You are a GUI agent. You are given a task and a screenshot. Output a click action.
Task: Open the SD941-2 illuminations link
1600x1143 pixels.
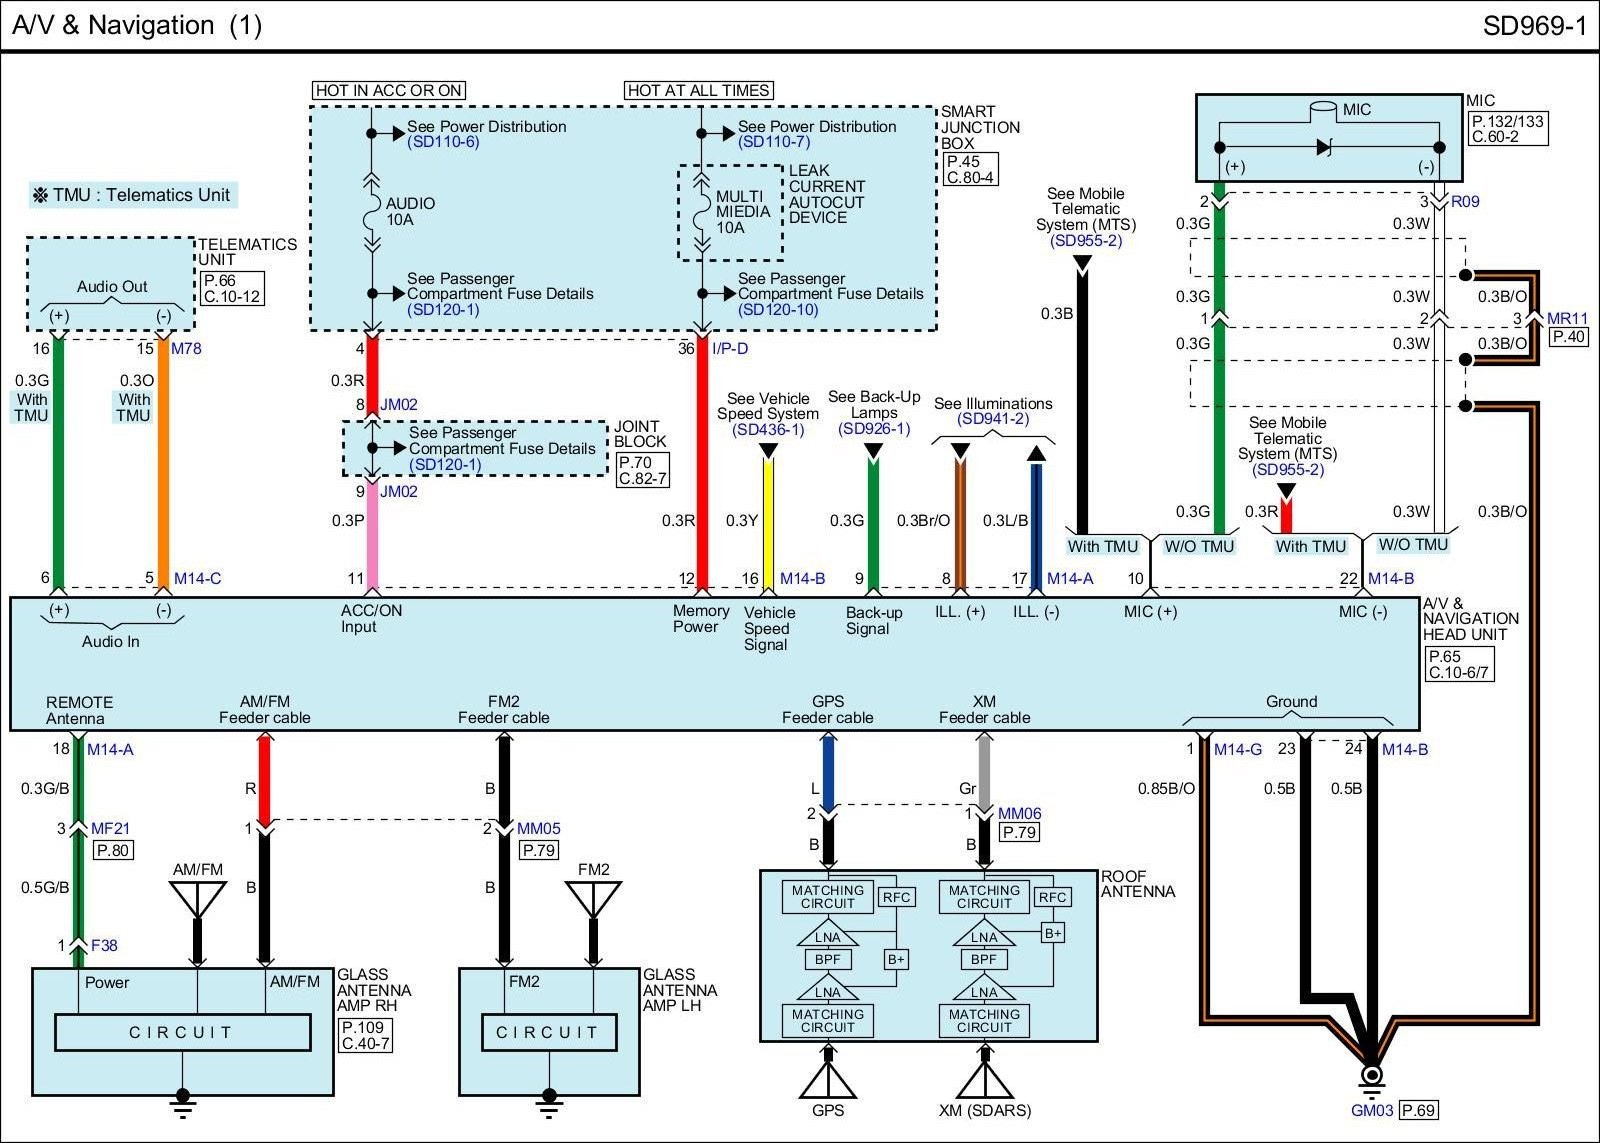pyautogui.click(x=993, y=419)
